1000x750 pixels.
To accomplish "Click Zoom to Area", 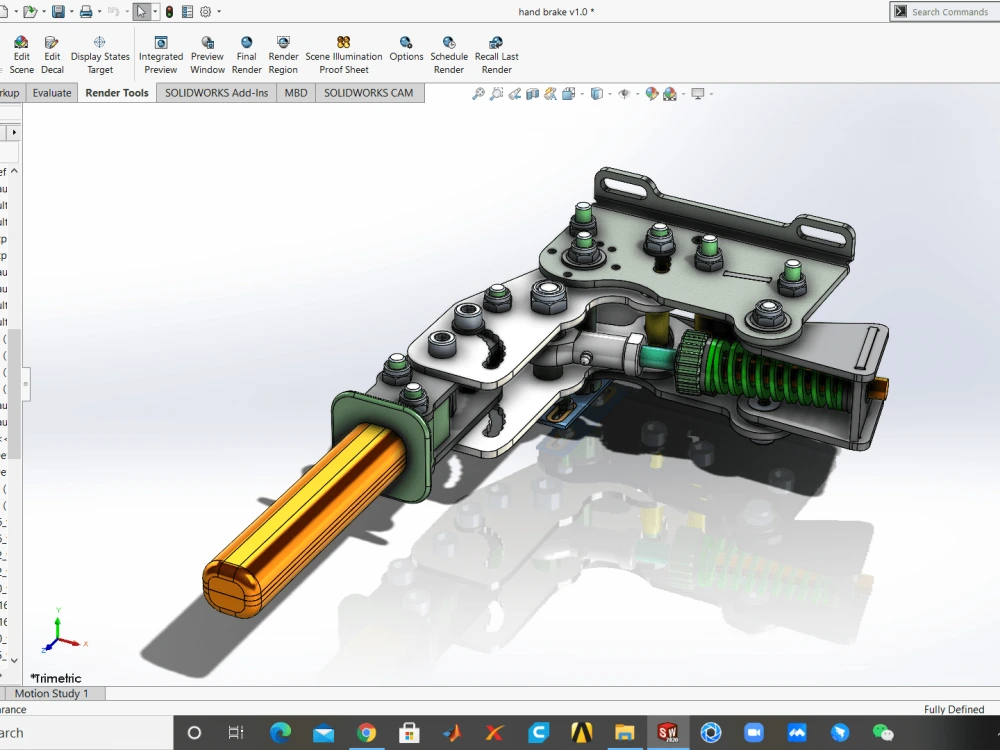I will point(496,94).
